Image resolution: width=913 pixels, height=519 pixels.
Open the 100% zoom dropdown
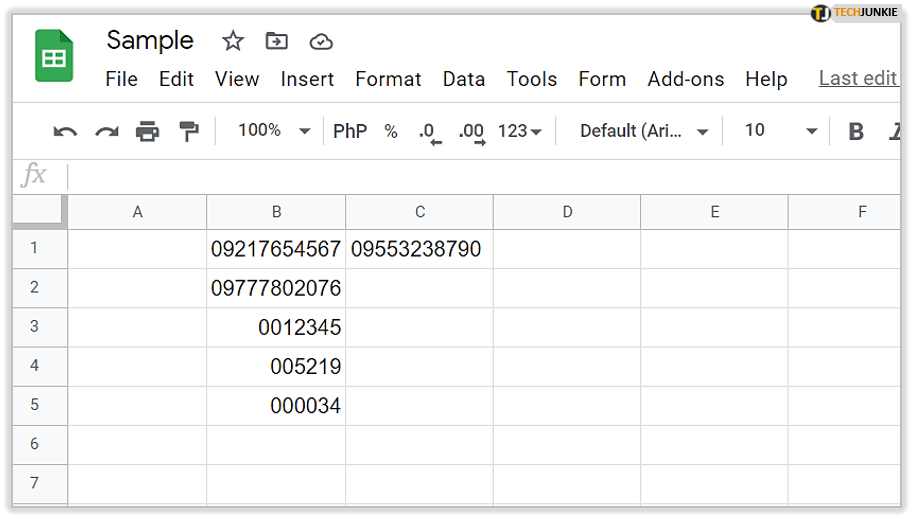[x=274, y=131]
